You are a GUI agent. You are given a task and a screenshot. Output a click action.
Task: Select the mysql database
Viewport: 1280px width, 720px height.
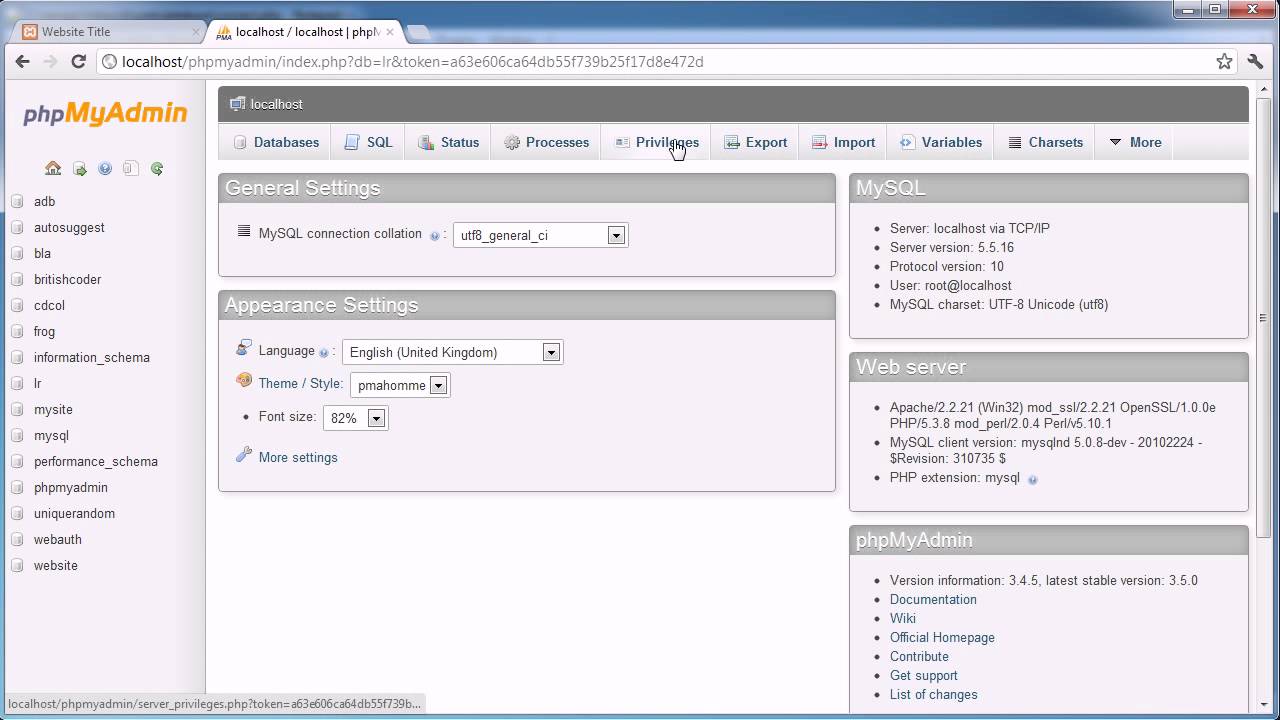pos(51,436)
